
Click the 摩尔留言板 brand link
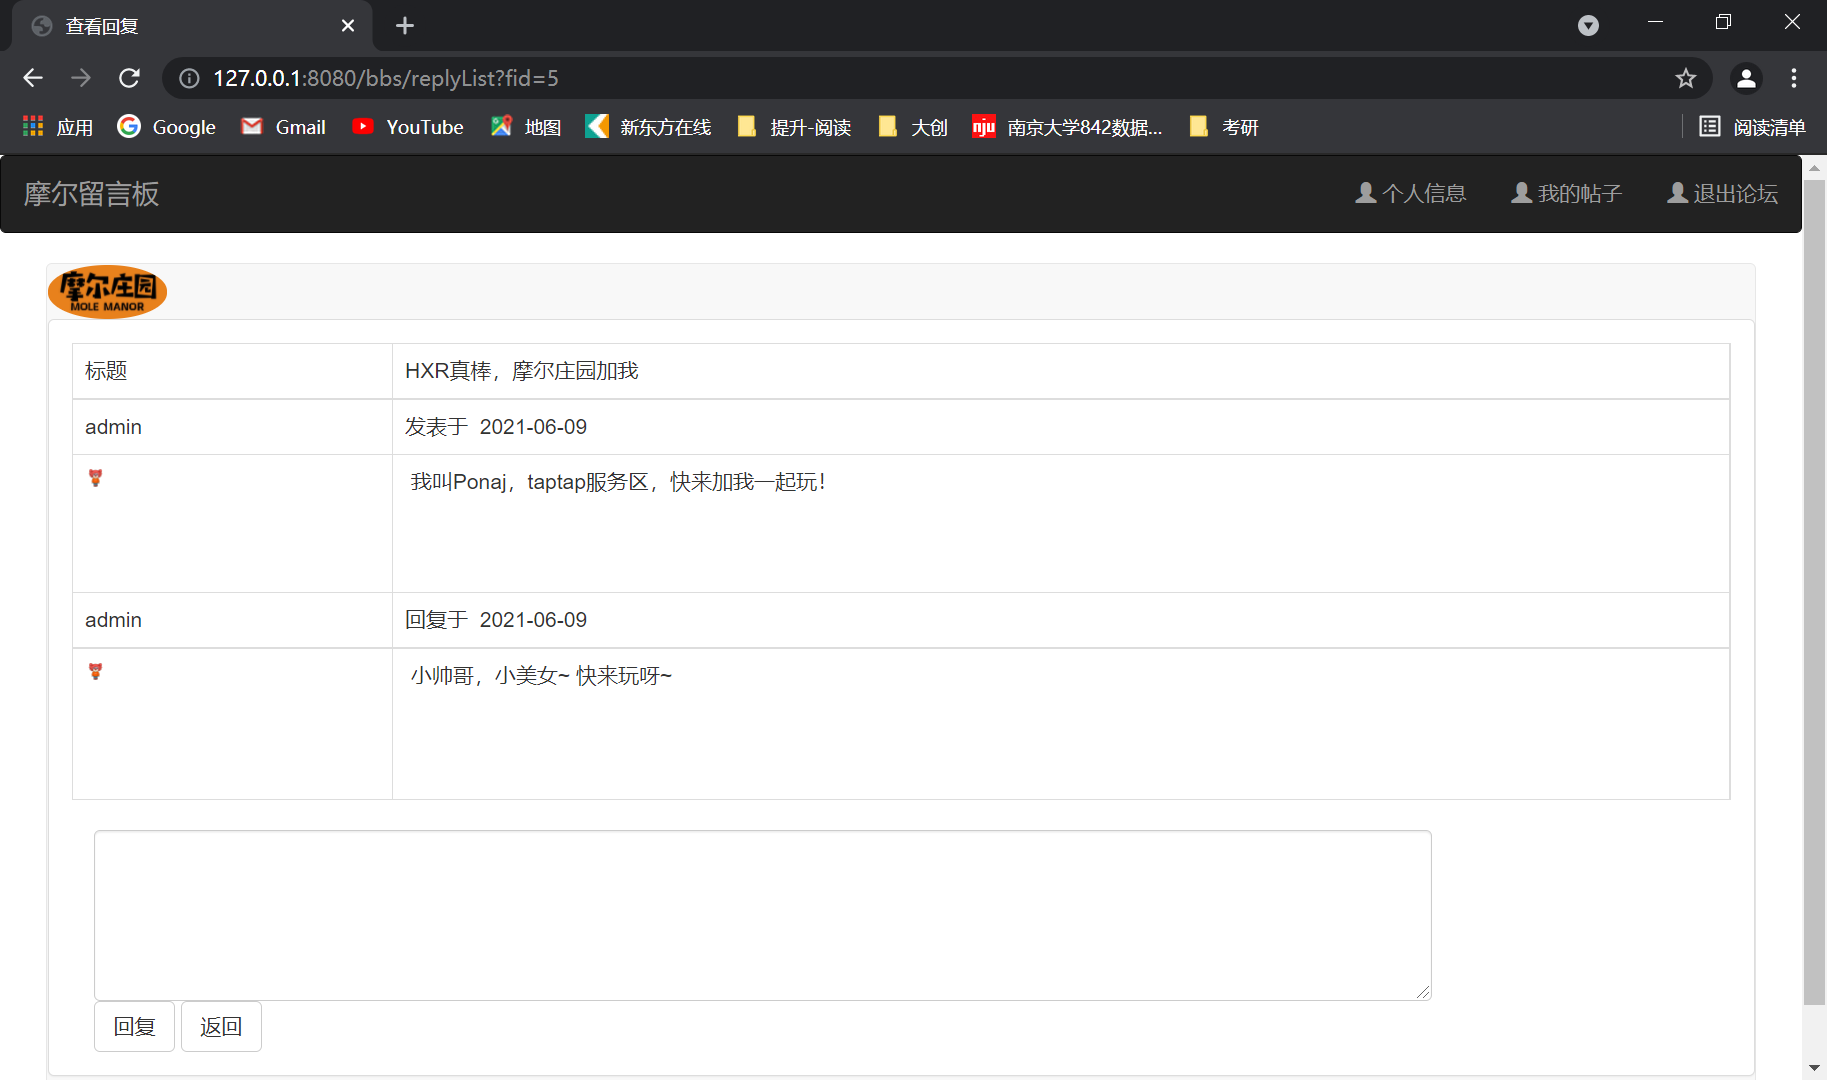pyautogui.click(x=92, y=194)
